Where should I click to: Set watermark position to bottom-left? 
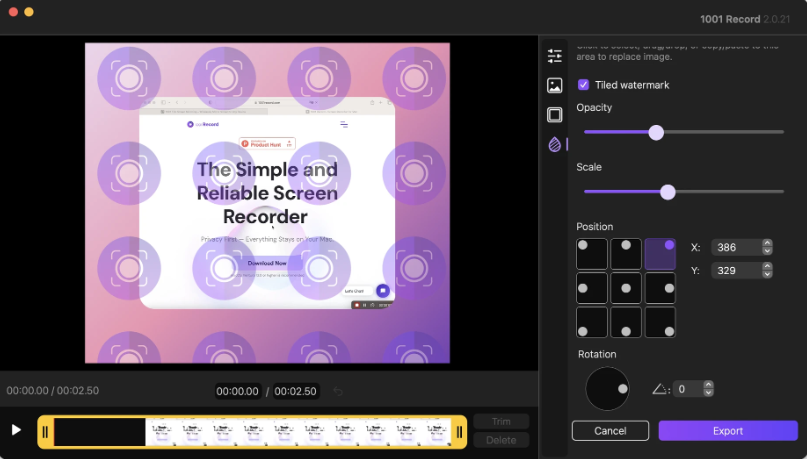pyautogui.click(x=592, y=322)
